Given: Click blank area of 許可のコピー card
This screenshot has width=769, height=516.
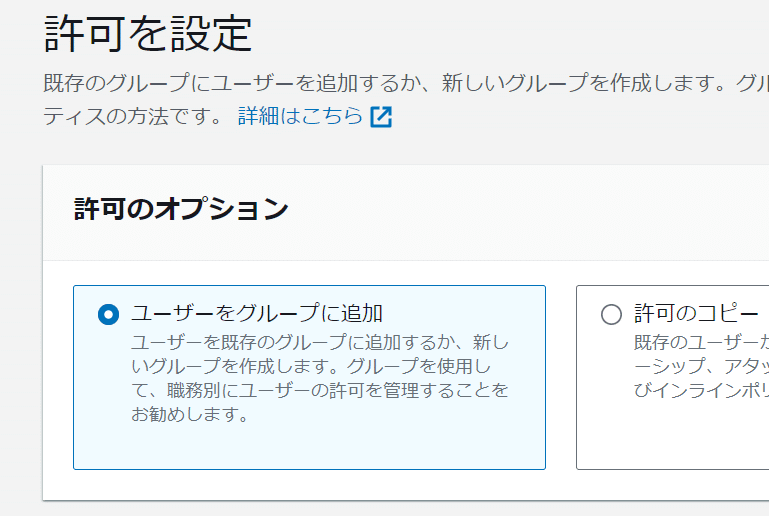Looking at the screenshot, I should (x=680, y=440).
